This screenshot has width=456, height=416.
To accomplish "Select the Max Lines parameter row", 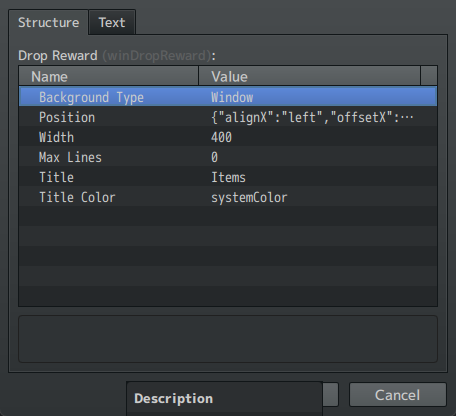I will [228, 157].
